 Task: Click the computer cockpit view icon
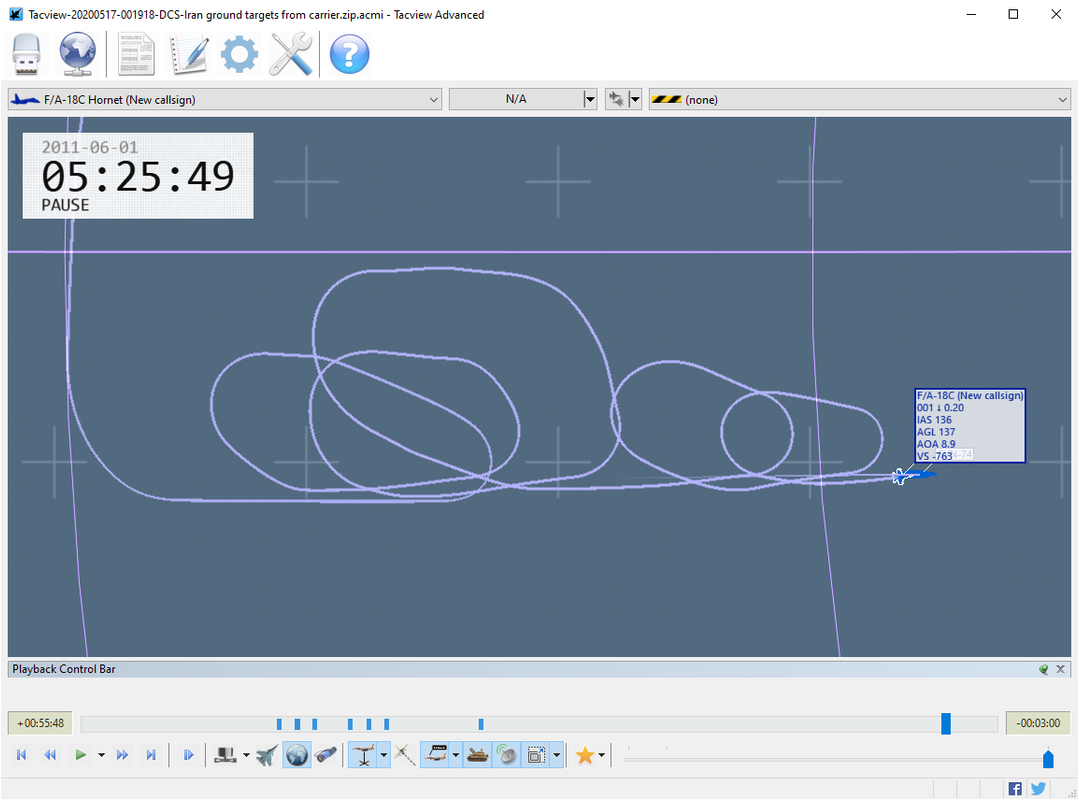coord(225,755)
